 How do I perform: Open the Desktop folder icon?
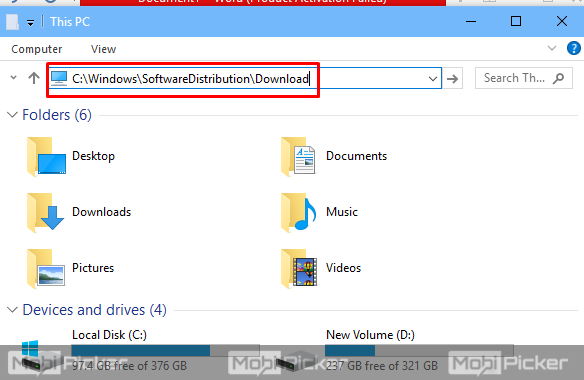pyautogui.click(x=47, y=156)
